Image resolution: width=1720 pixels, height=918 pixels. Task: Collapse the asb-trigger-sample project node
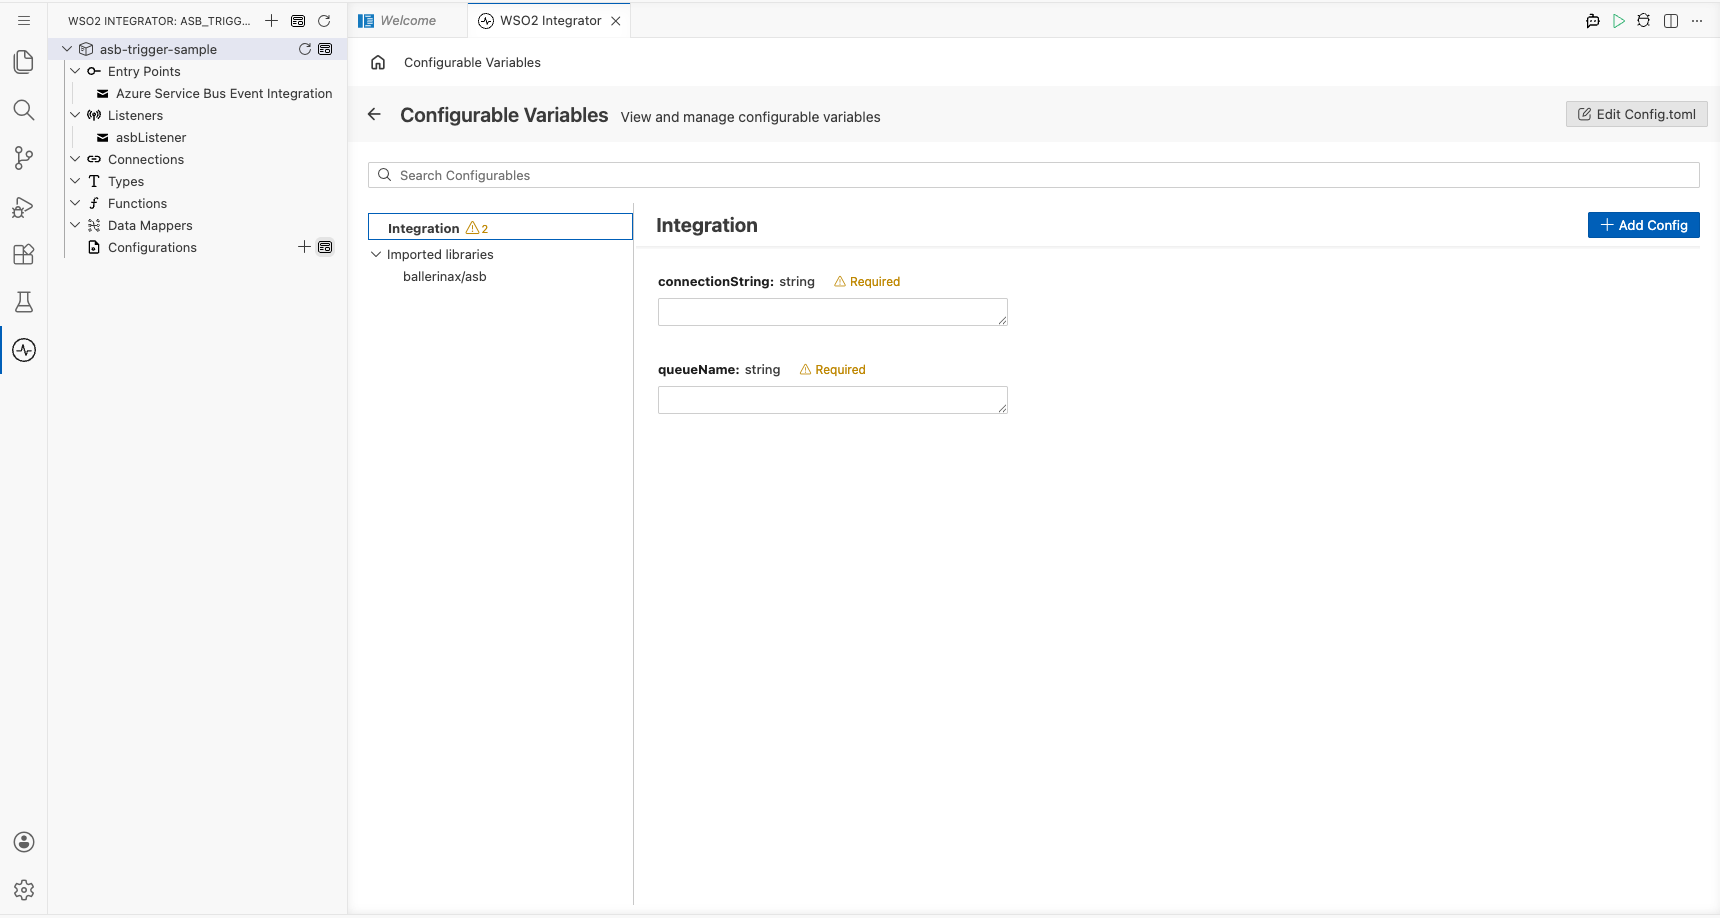67,49
